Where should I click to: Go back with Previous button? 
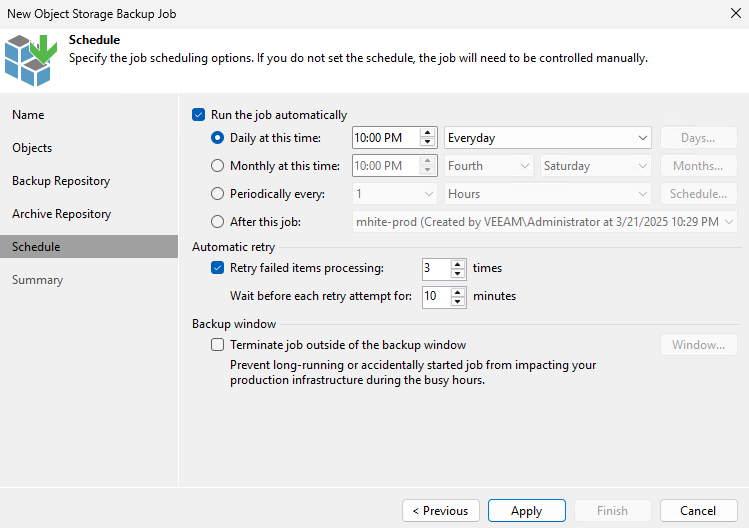pos(440,511)
